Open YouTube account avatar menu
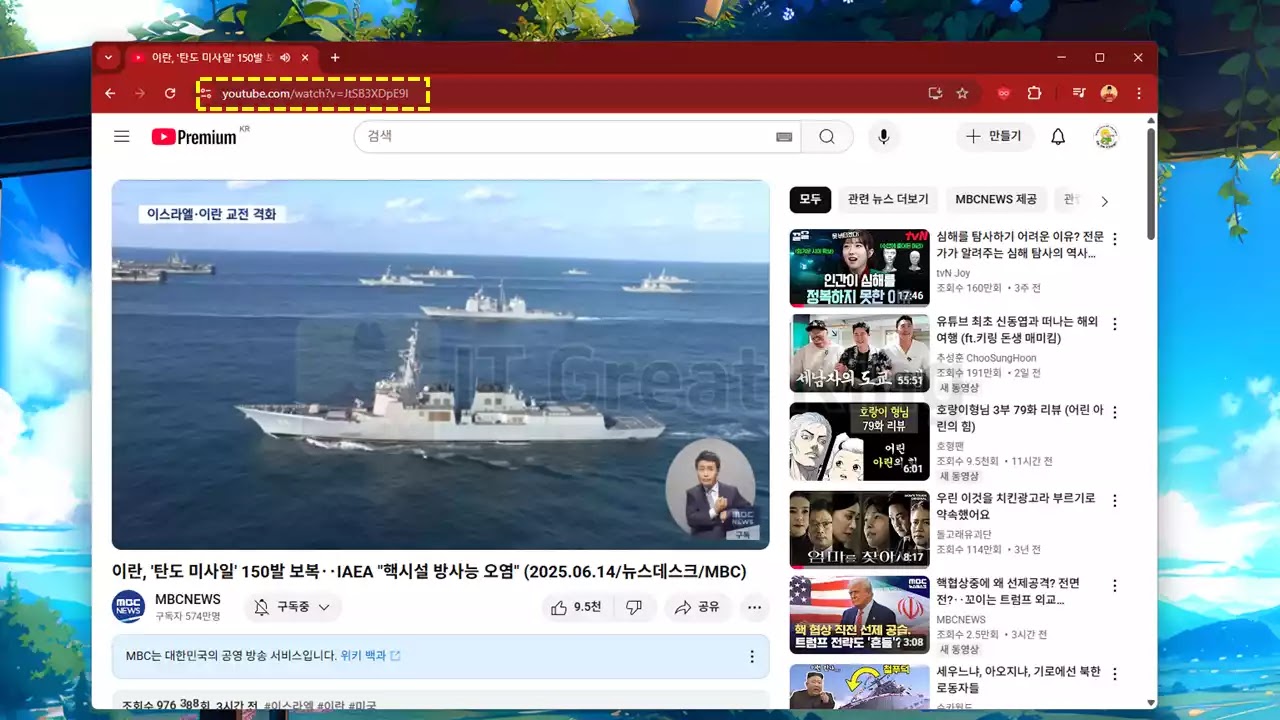The image size is (1280, 720). click(1106, 137)
